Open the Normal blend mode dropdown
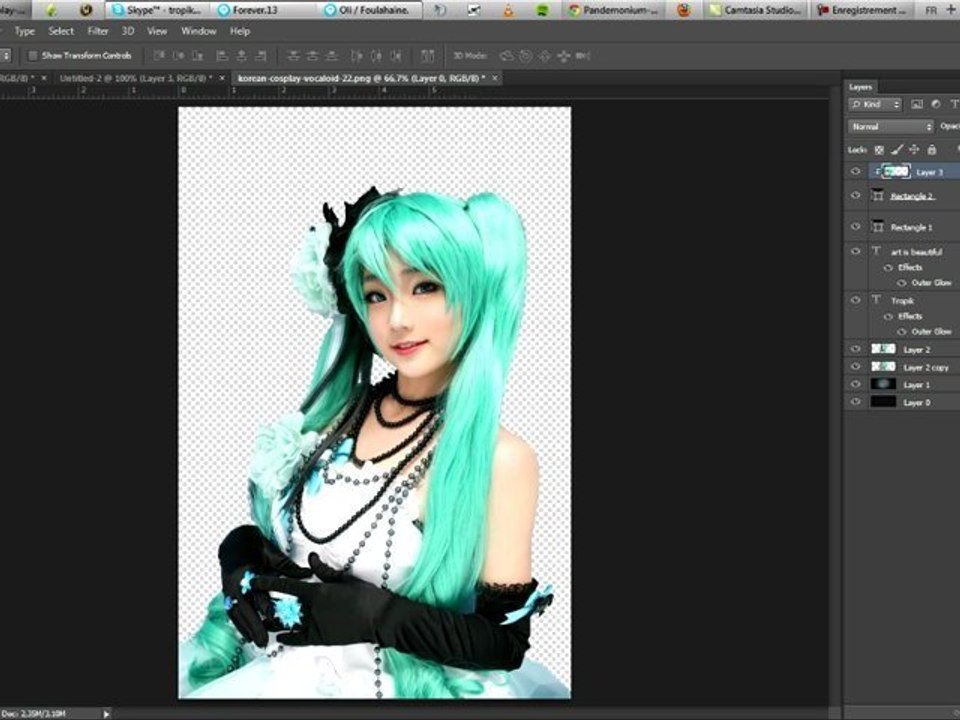This screenshot has height=720, width=960. click(891, 127)
